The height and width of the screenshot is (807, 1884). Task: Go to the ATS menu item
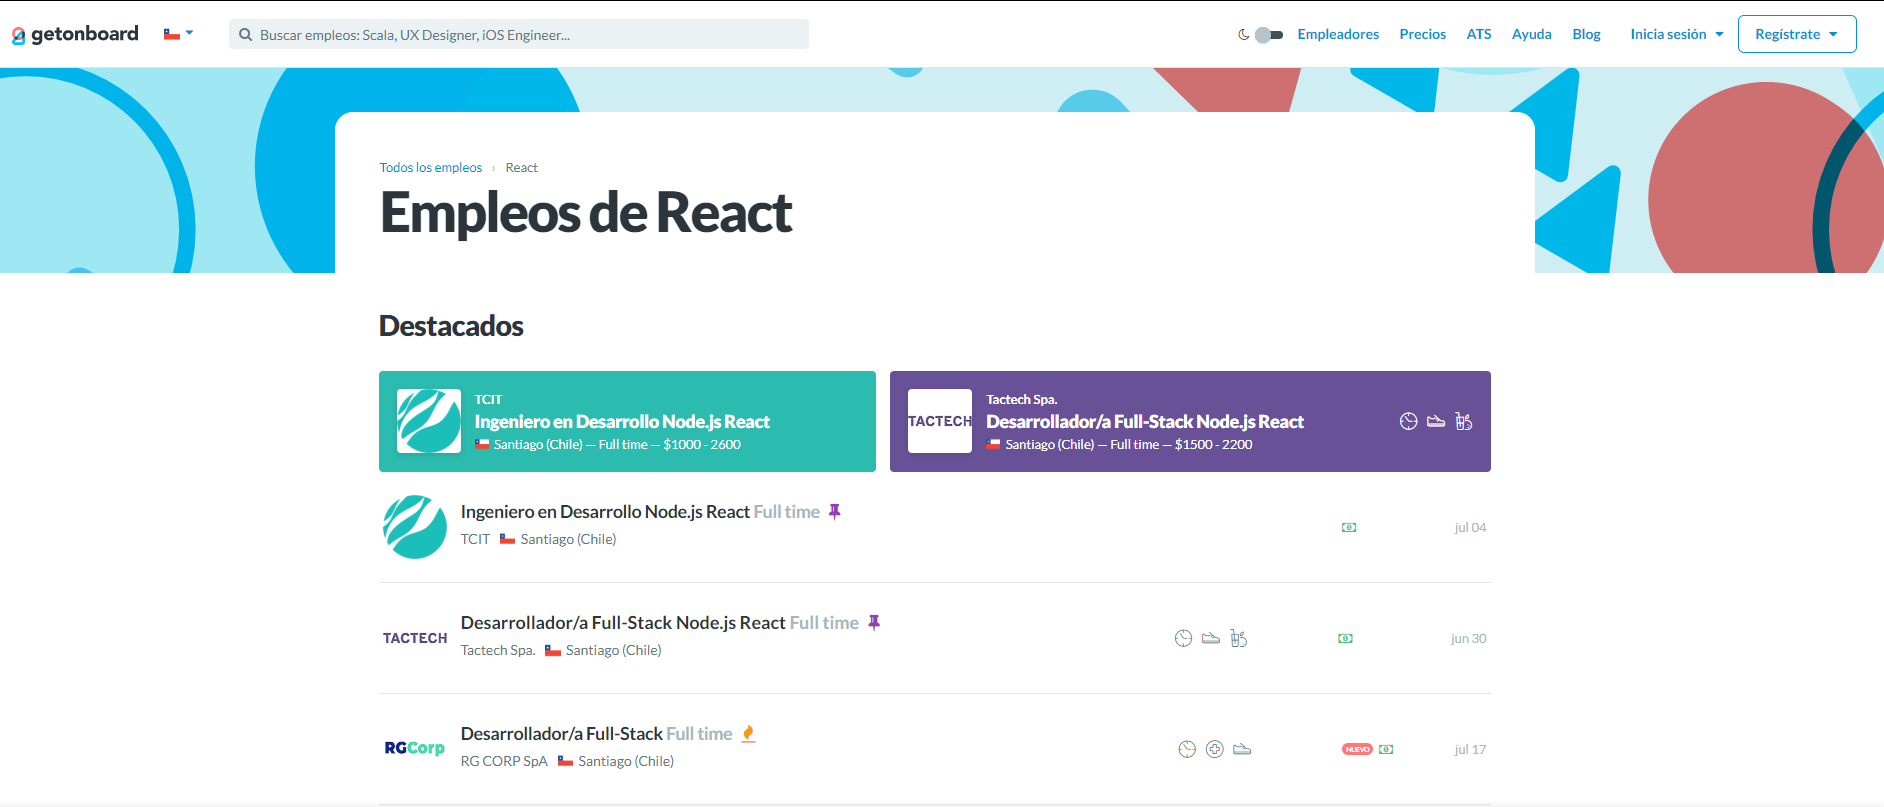(x=1479, y=34)
